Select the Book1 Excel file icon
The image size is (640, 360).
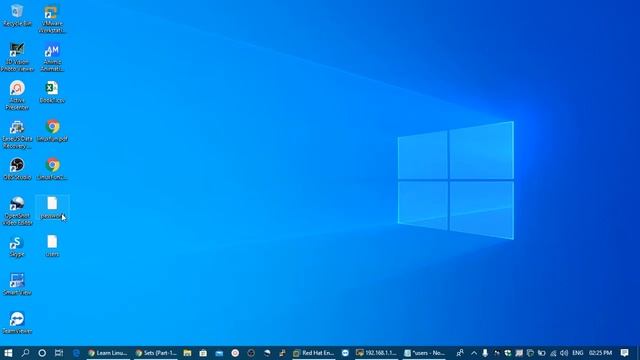click(x=52, y=92)
